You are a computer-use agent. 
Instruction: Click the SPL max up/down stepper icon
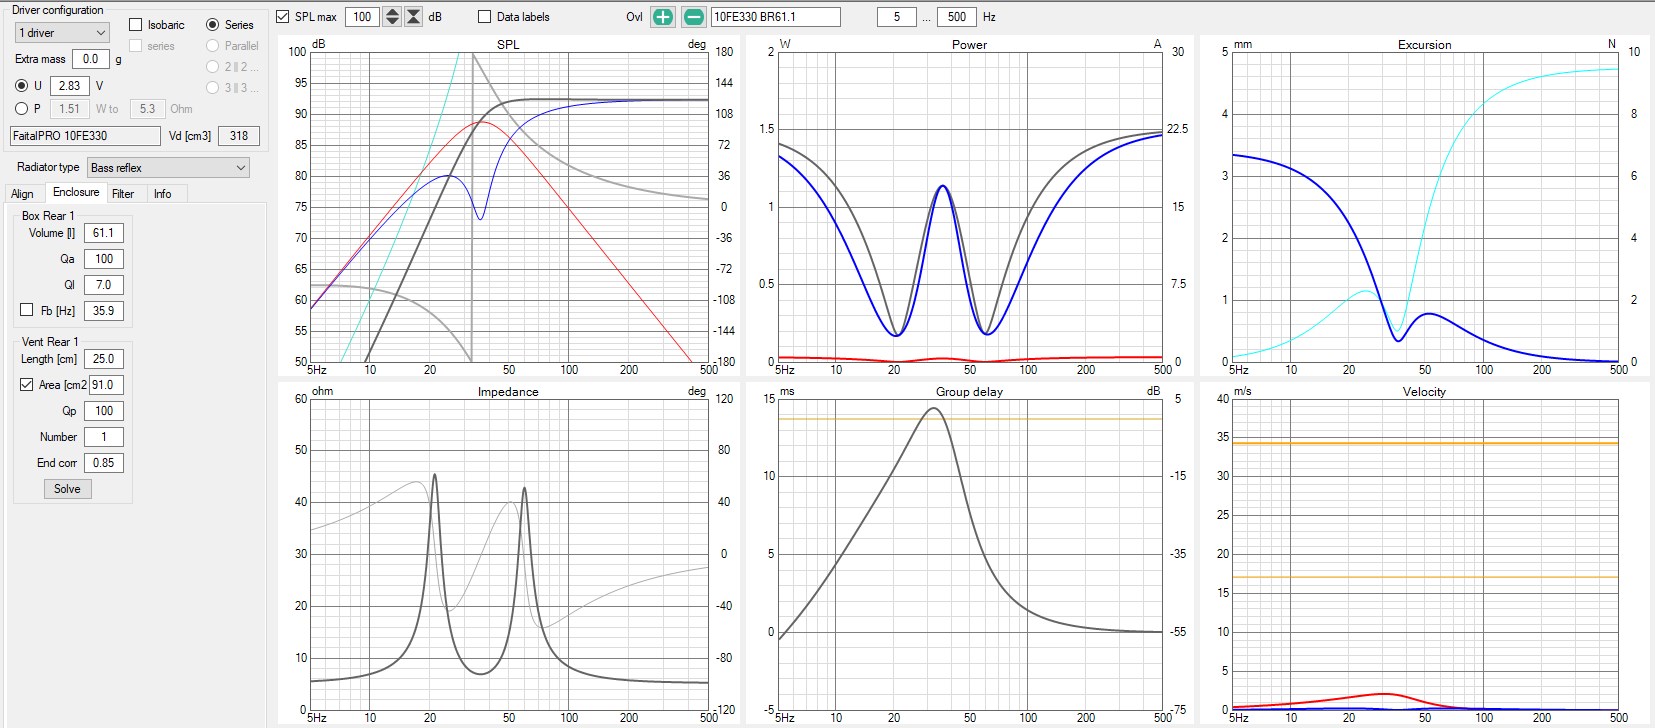click(392, 17)
